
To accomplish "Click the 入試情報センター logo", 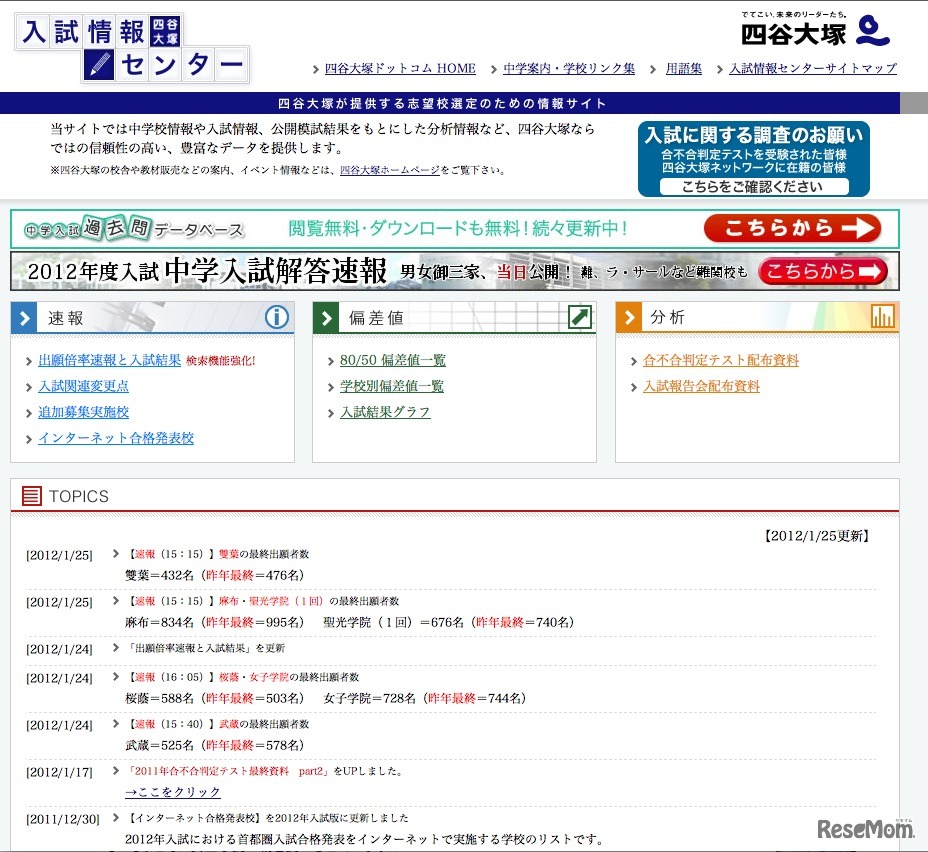I will point(131,47).
